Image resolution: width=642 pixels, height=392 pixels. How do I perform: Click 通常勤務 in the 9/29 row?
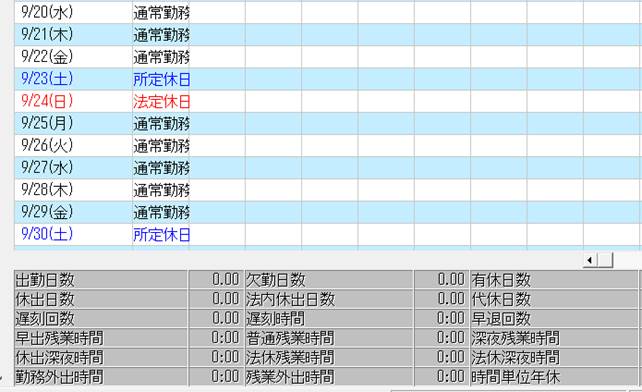coord(161,212)
